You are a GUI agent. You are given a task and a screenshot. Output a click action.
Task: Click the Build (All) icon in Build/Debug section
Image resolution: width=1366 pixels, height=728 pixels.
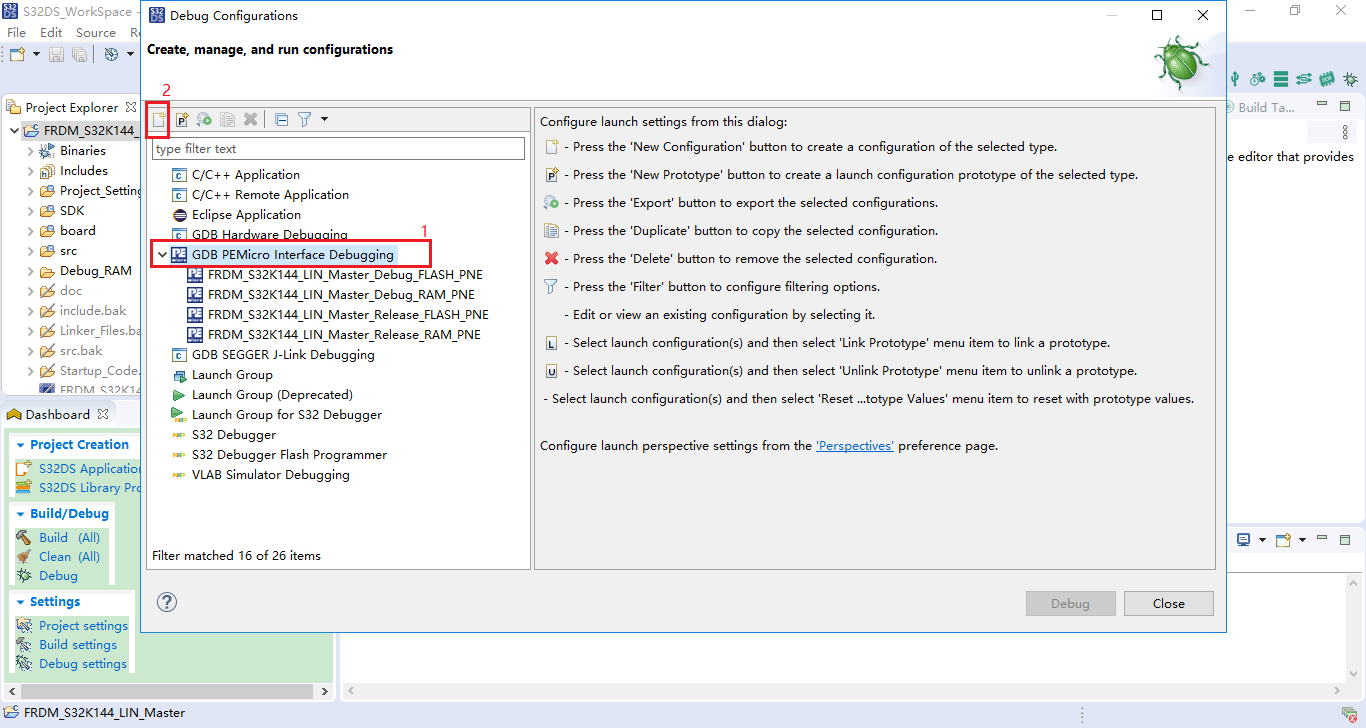click(23, 537)
